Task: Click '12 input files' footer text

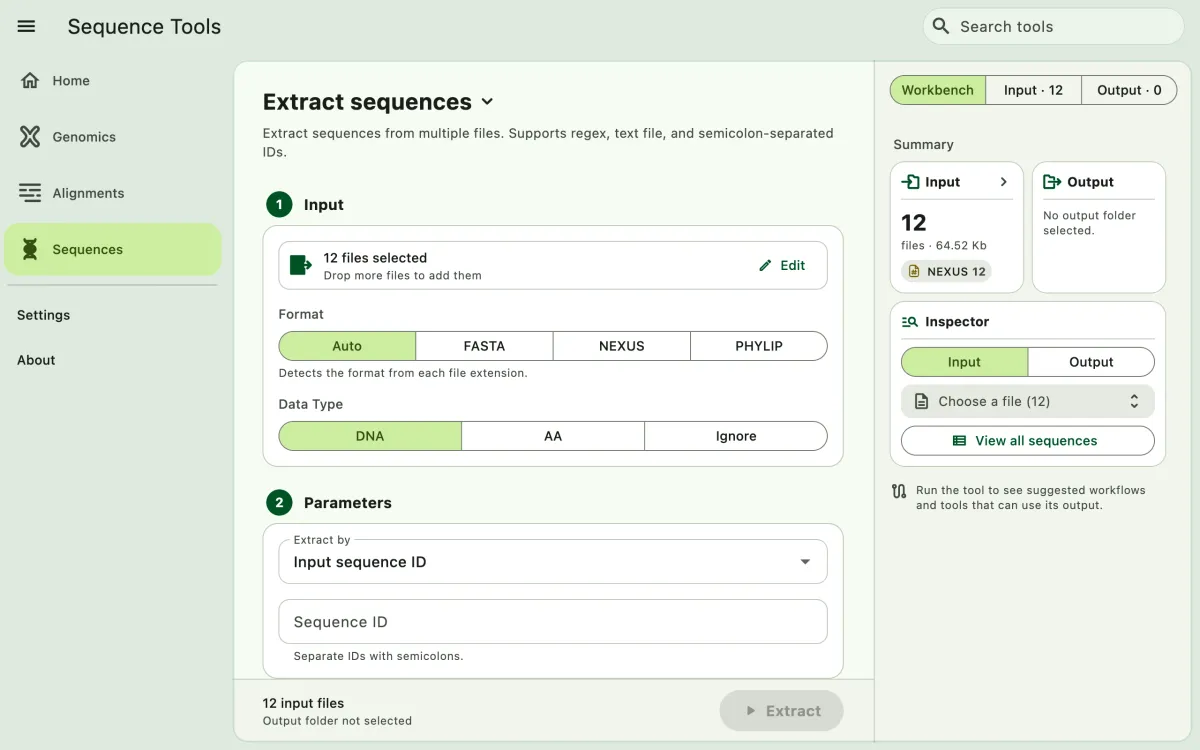Action: 303,703
